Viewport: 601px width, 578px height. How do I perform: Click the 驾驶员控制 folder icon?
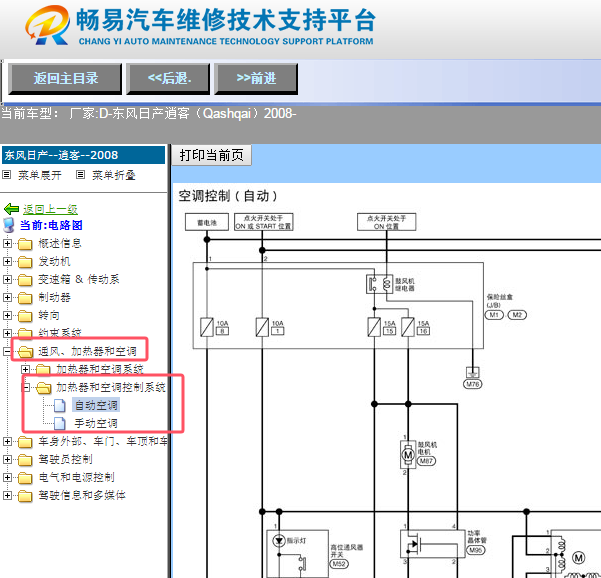[x=25, y=460]
